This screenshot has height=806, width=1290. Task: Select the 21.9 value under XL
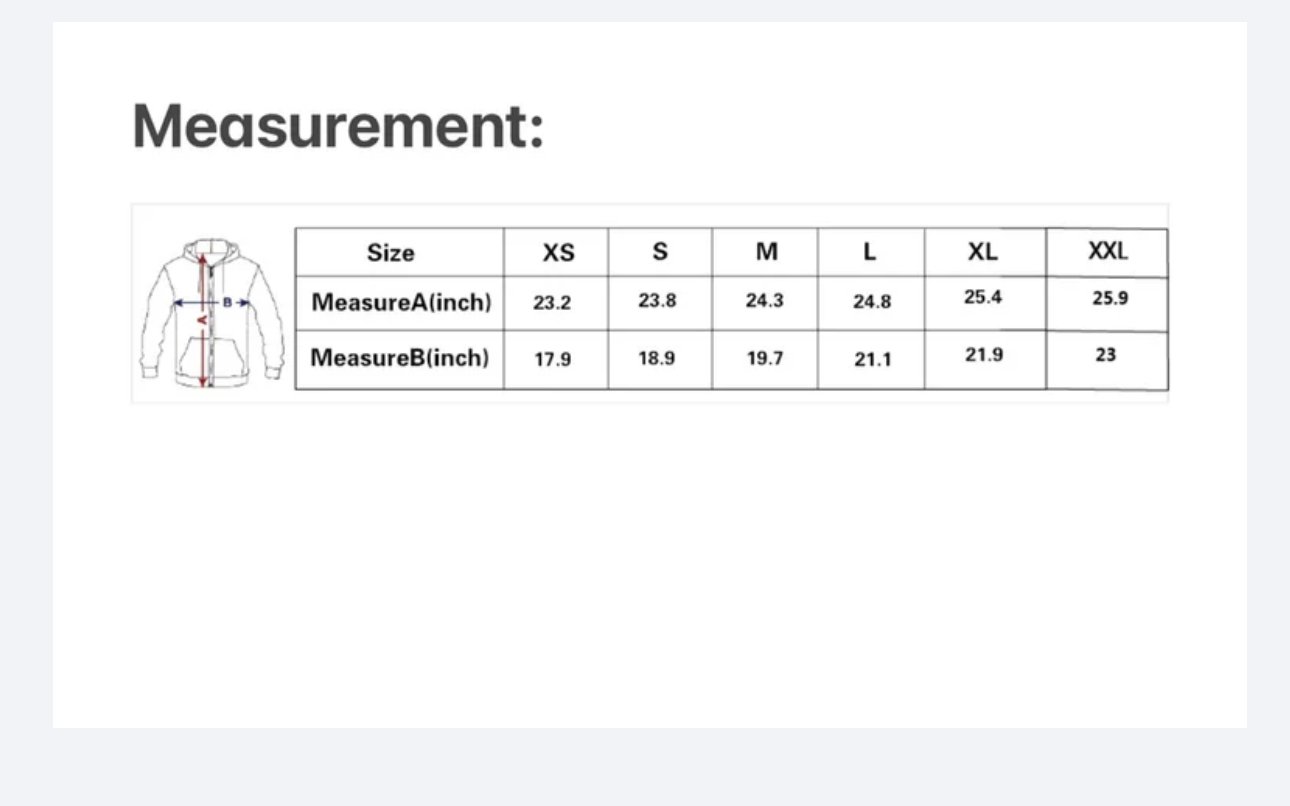click(984, 355)
